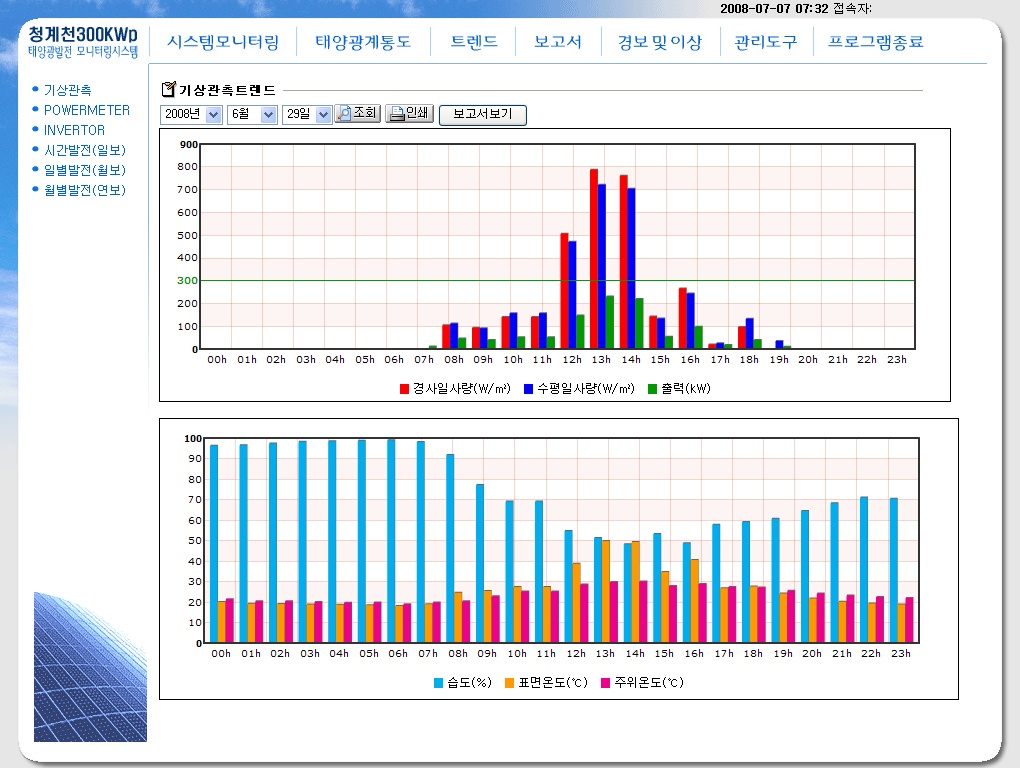Image resolution: width=1020 pixels, height=768 pixels.
Task: Click the bullet icon beside POWERMETER
Action: click(36, 110)
